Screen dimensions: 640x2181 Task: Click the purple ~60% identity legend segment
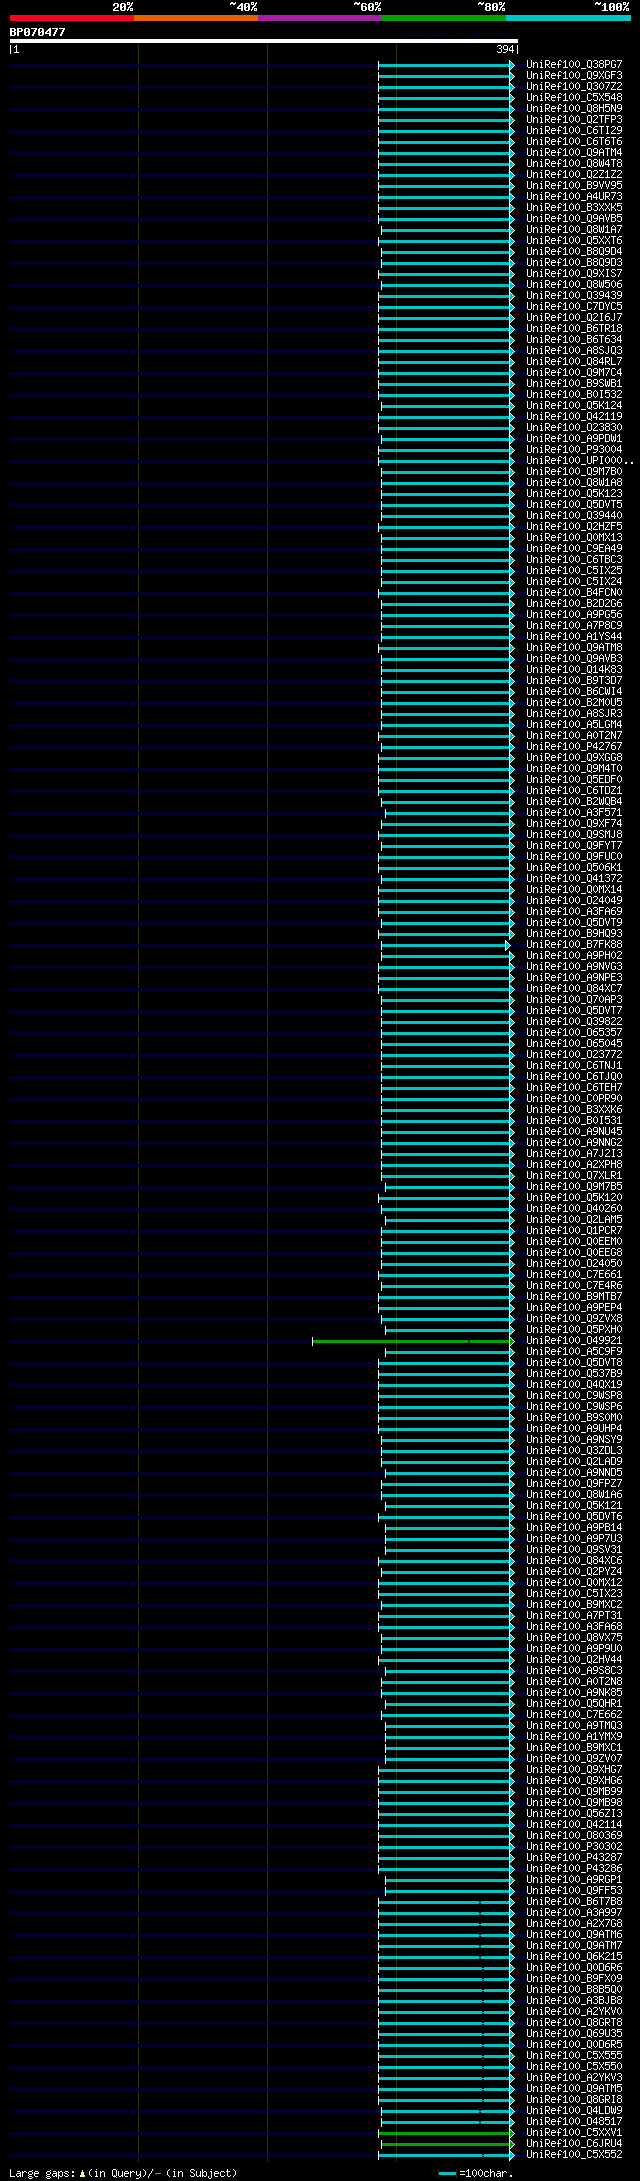point(320,18)
